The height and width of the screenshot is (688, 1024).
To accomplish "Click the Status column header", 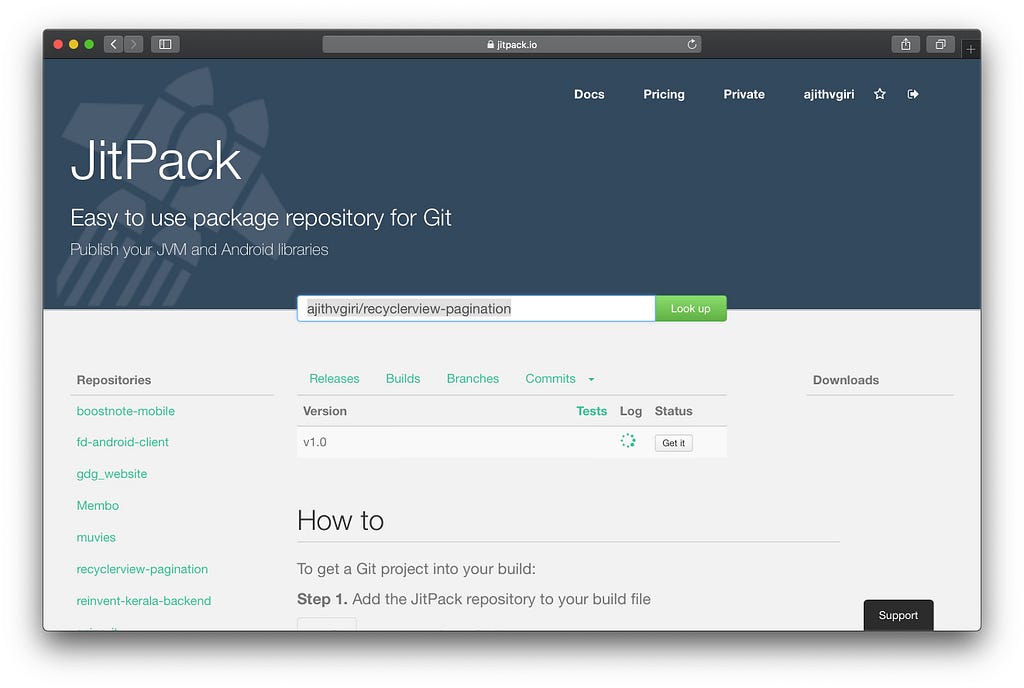I will coord(673,411).
